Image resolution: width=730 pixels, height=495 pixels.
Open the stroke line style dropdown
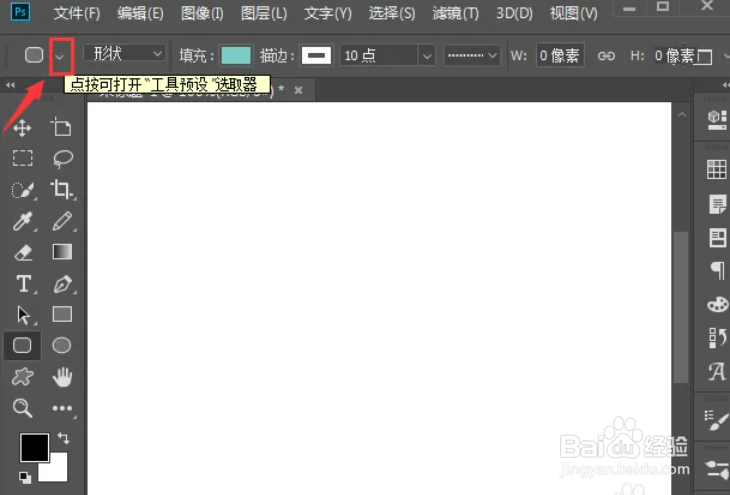tap(472, 56)
